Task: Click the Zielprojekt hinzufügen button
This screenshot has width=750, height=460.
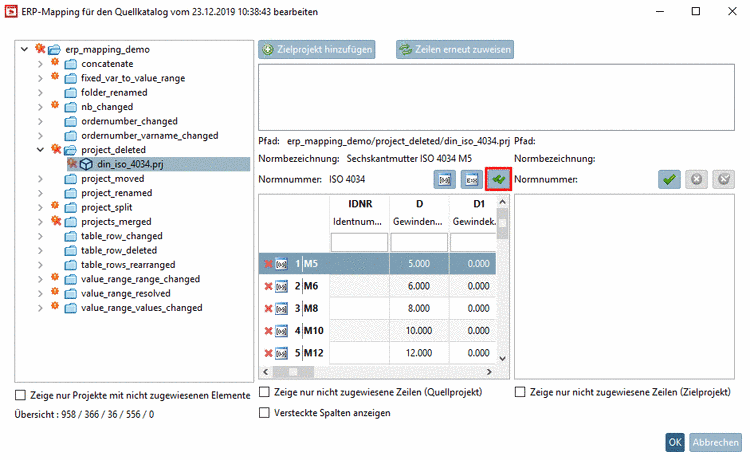Action: [x=317, y=50]
